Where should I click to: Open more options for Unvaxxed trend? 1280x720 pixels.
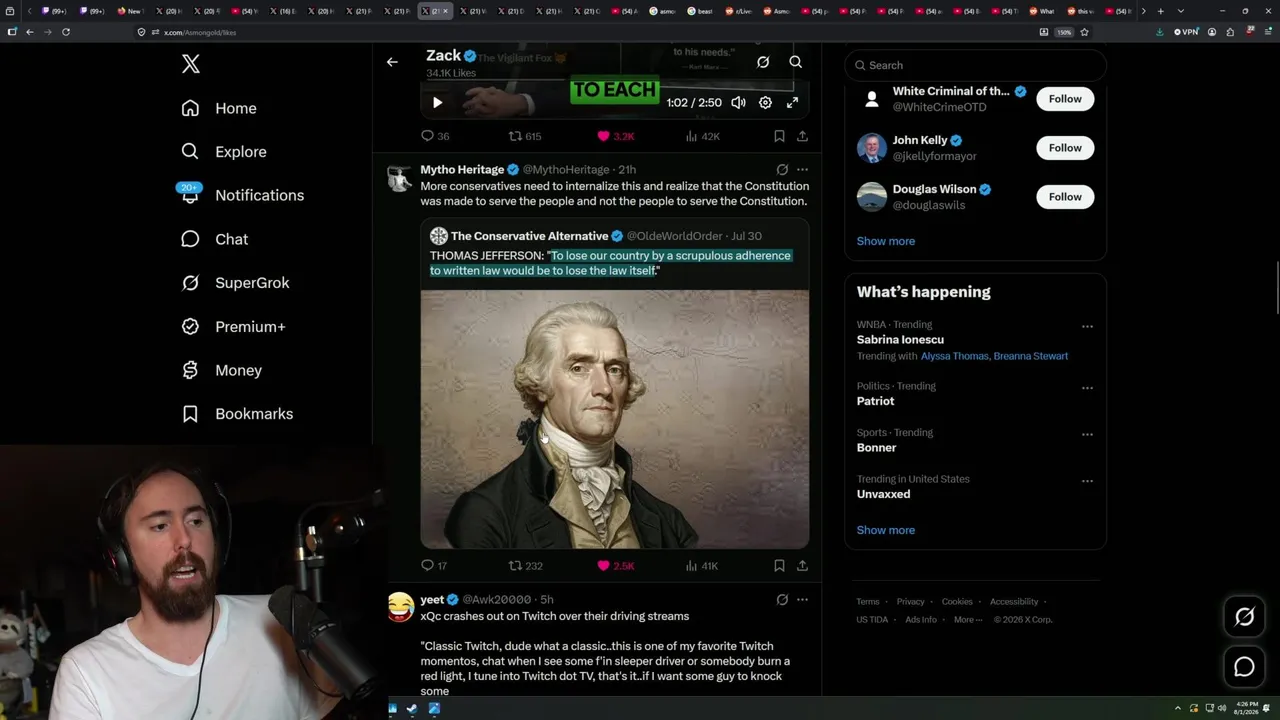pos(1087,481)
